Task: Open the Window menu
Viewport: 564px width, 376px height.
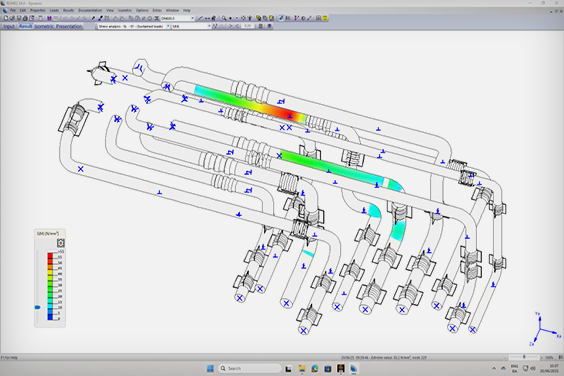Action: (x=172, y=10)
